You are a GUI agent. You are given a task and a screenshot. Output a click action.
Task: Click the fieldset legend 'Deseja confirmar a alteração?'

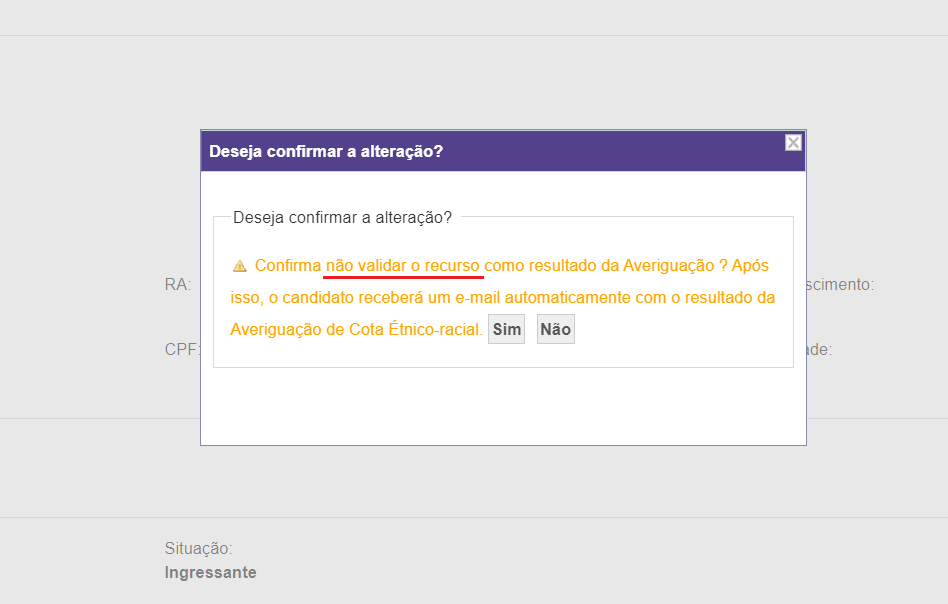coord(342,217)
